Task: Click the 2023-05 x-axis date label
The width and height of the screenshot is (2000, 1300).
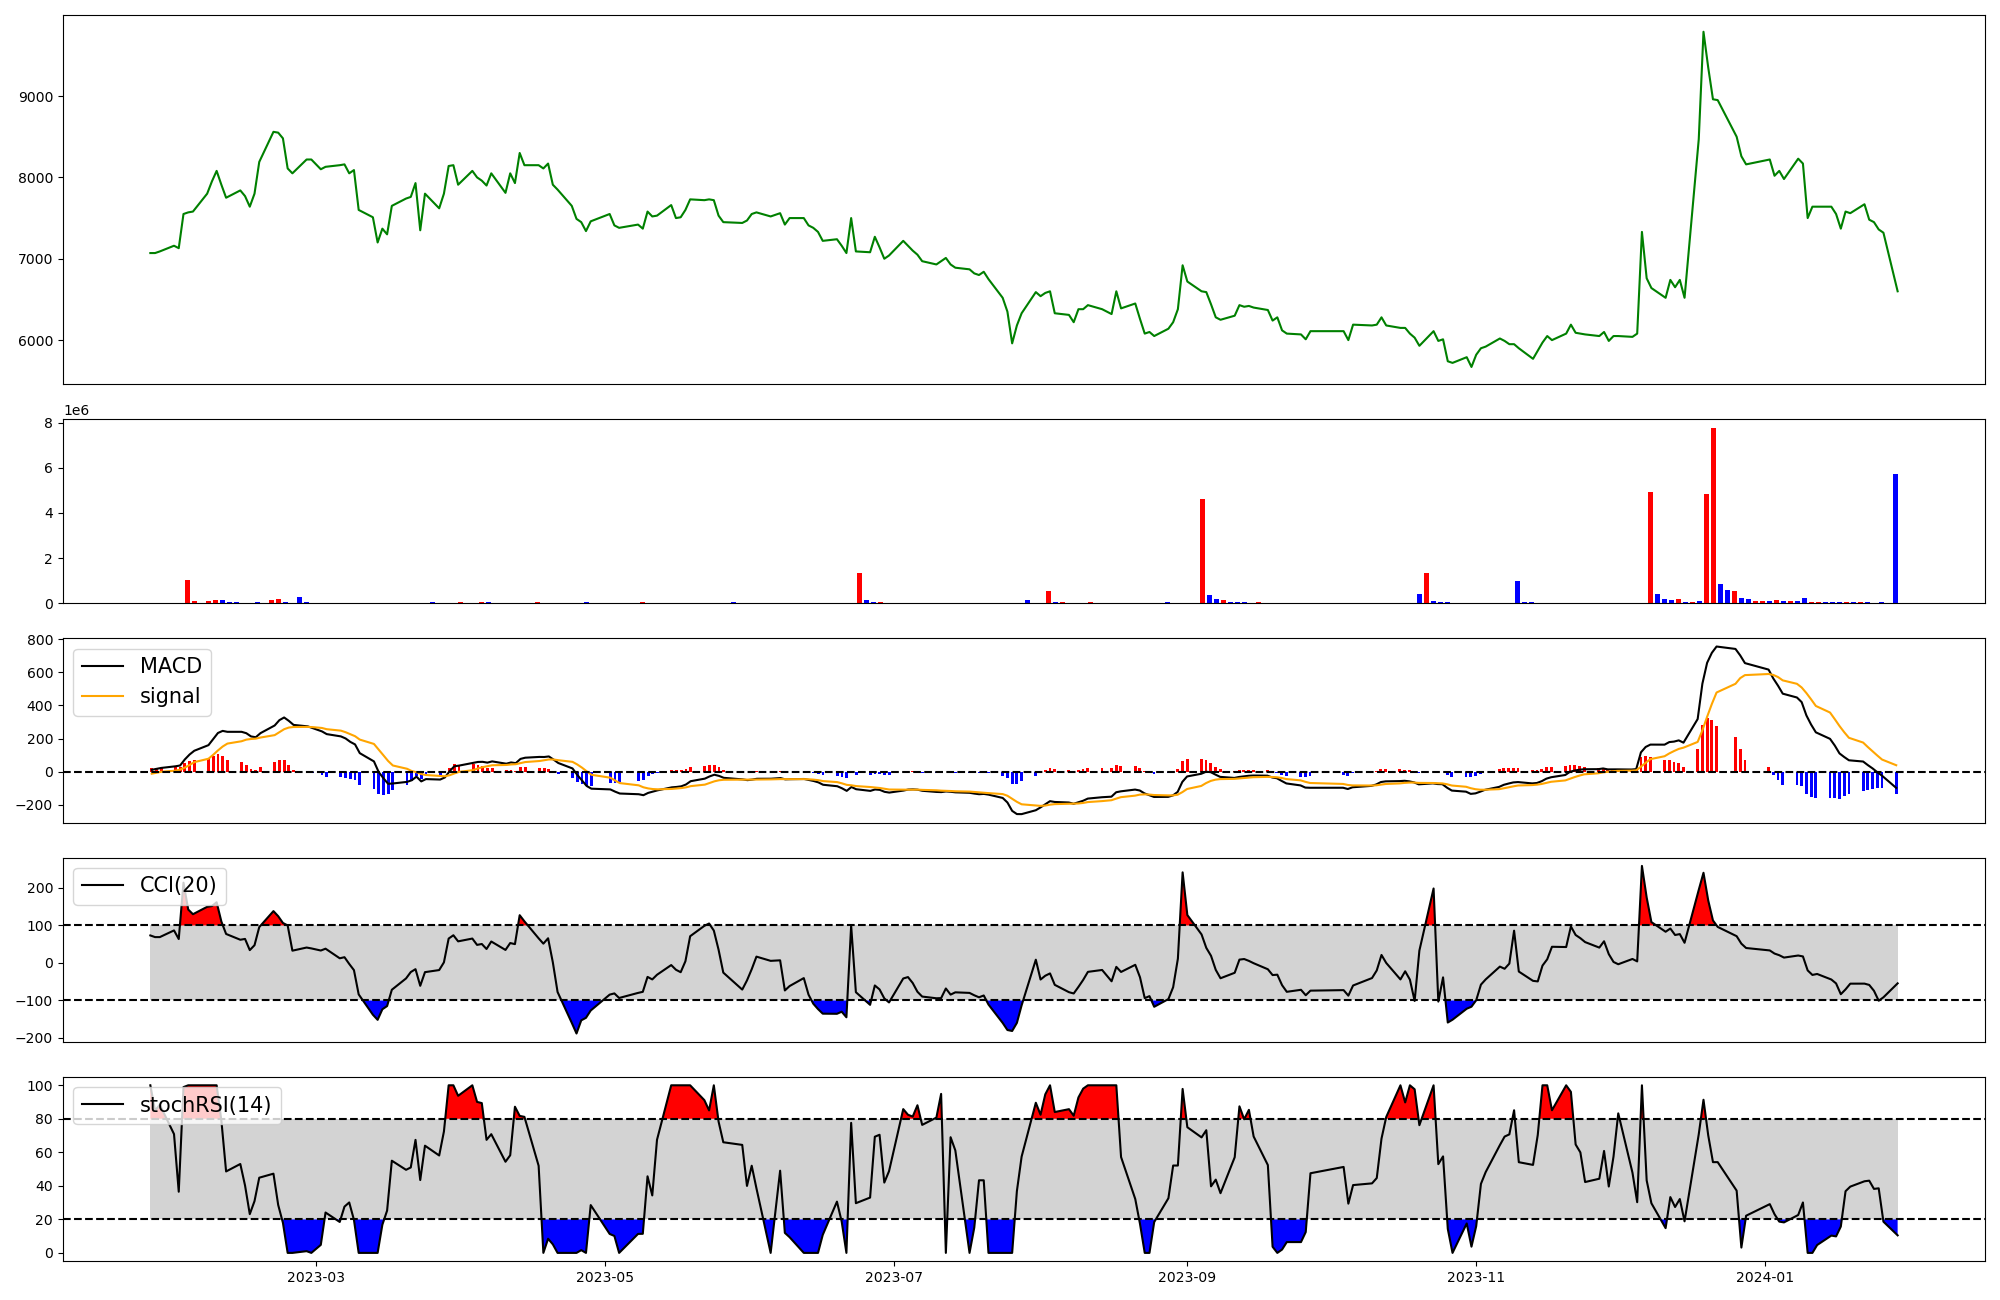Action: pyautogui.click(x=605, y=1277)
